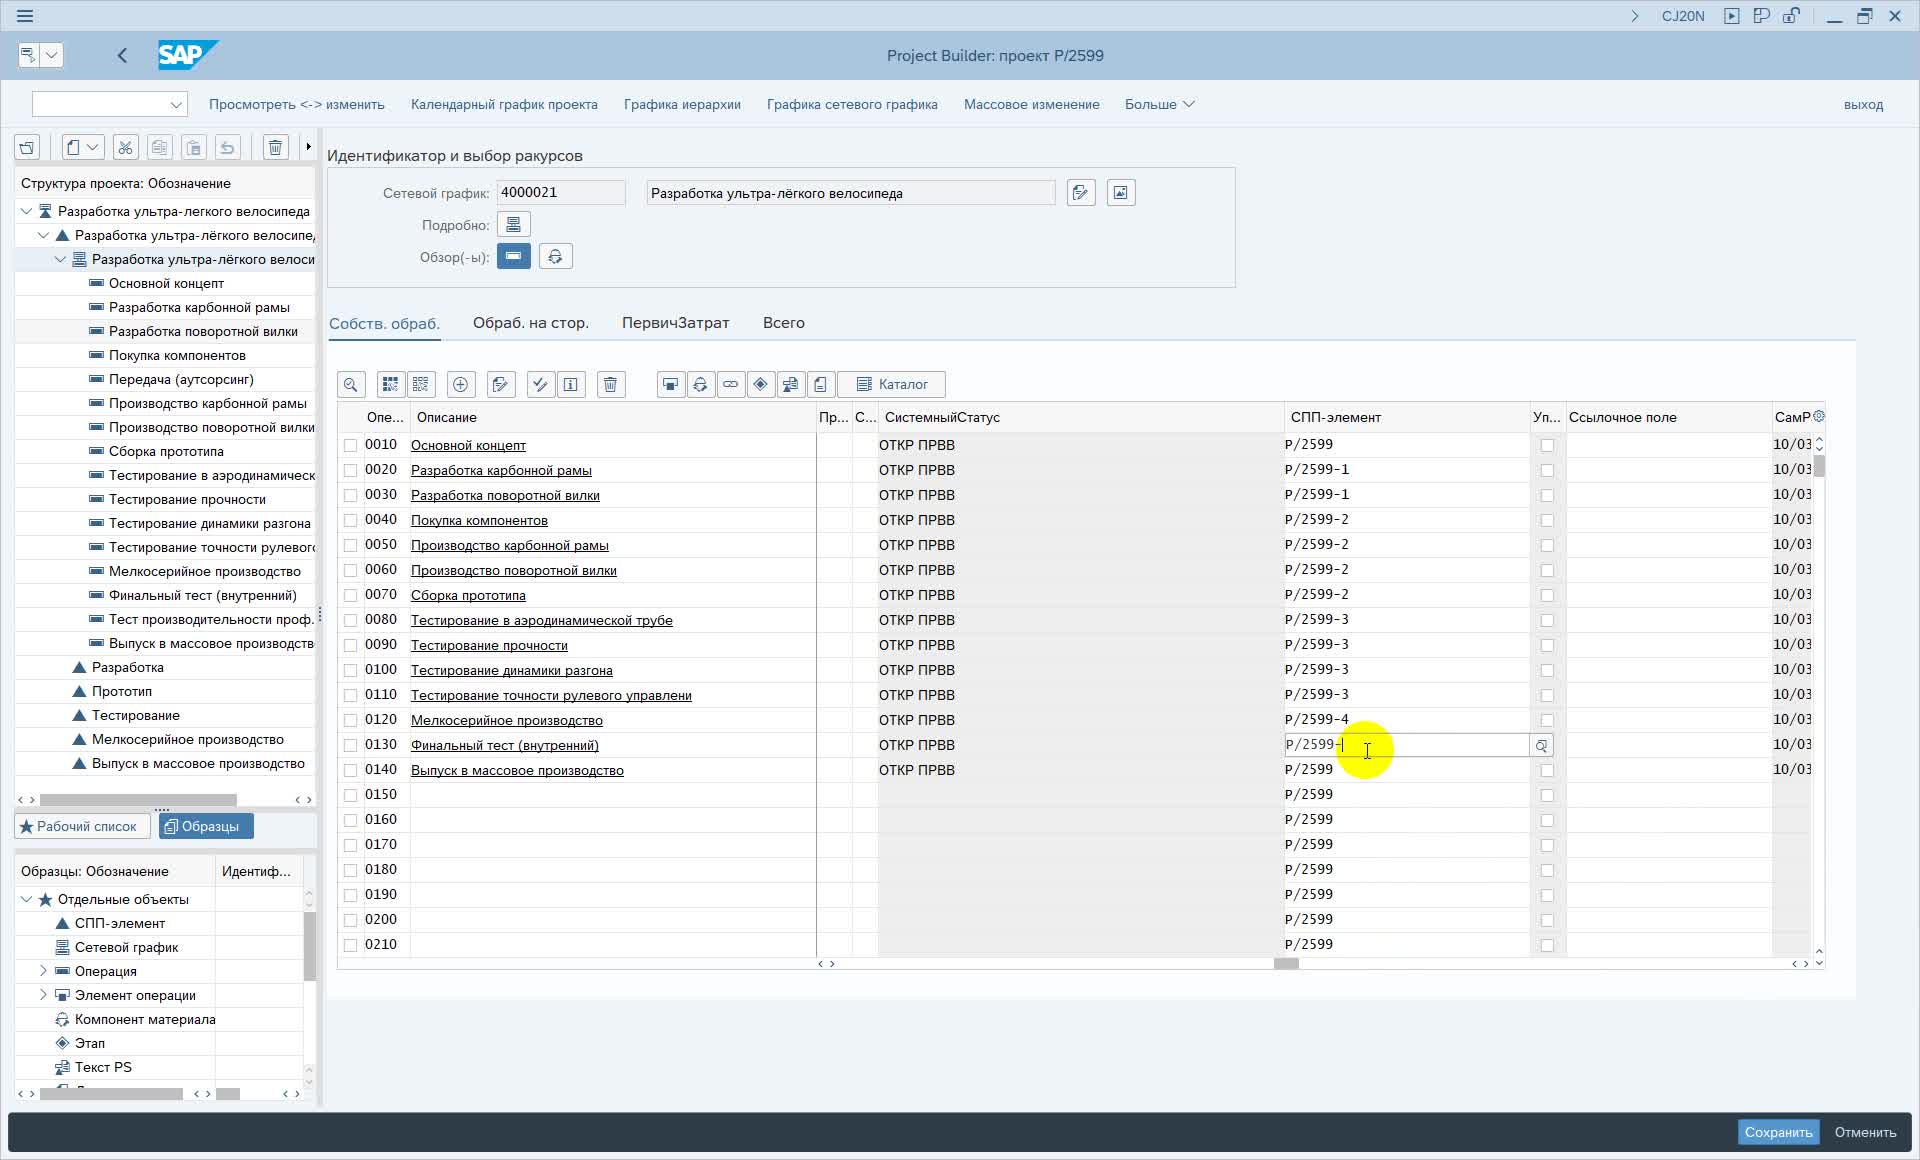Click the highlighted Обзор activity overview icon
The height and width of the screenshot is (1160, 1920).
tap(514, 256)
